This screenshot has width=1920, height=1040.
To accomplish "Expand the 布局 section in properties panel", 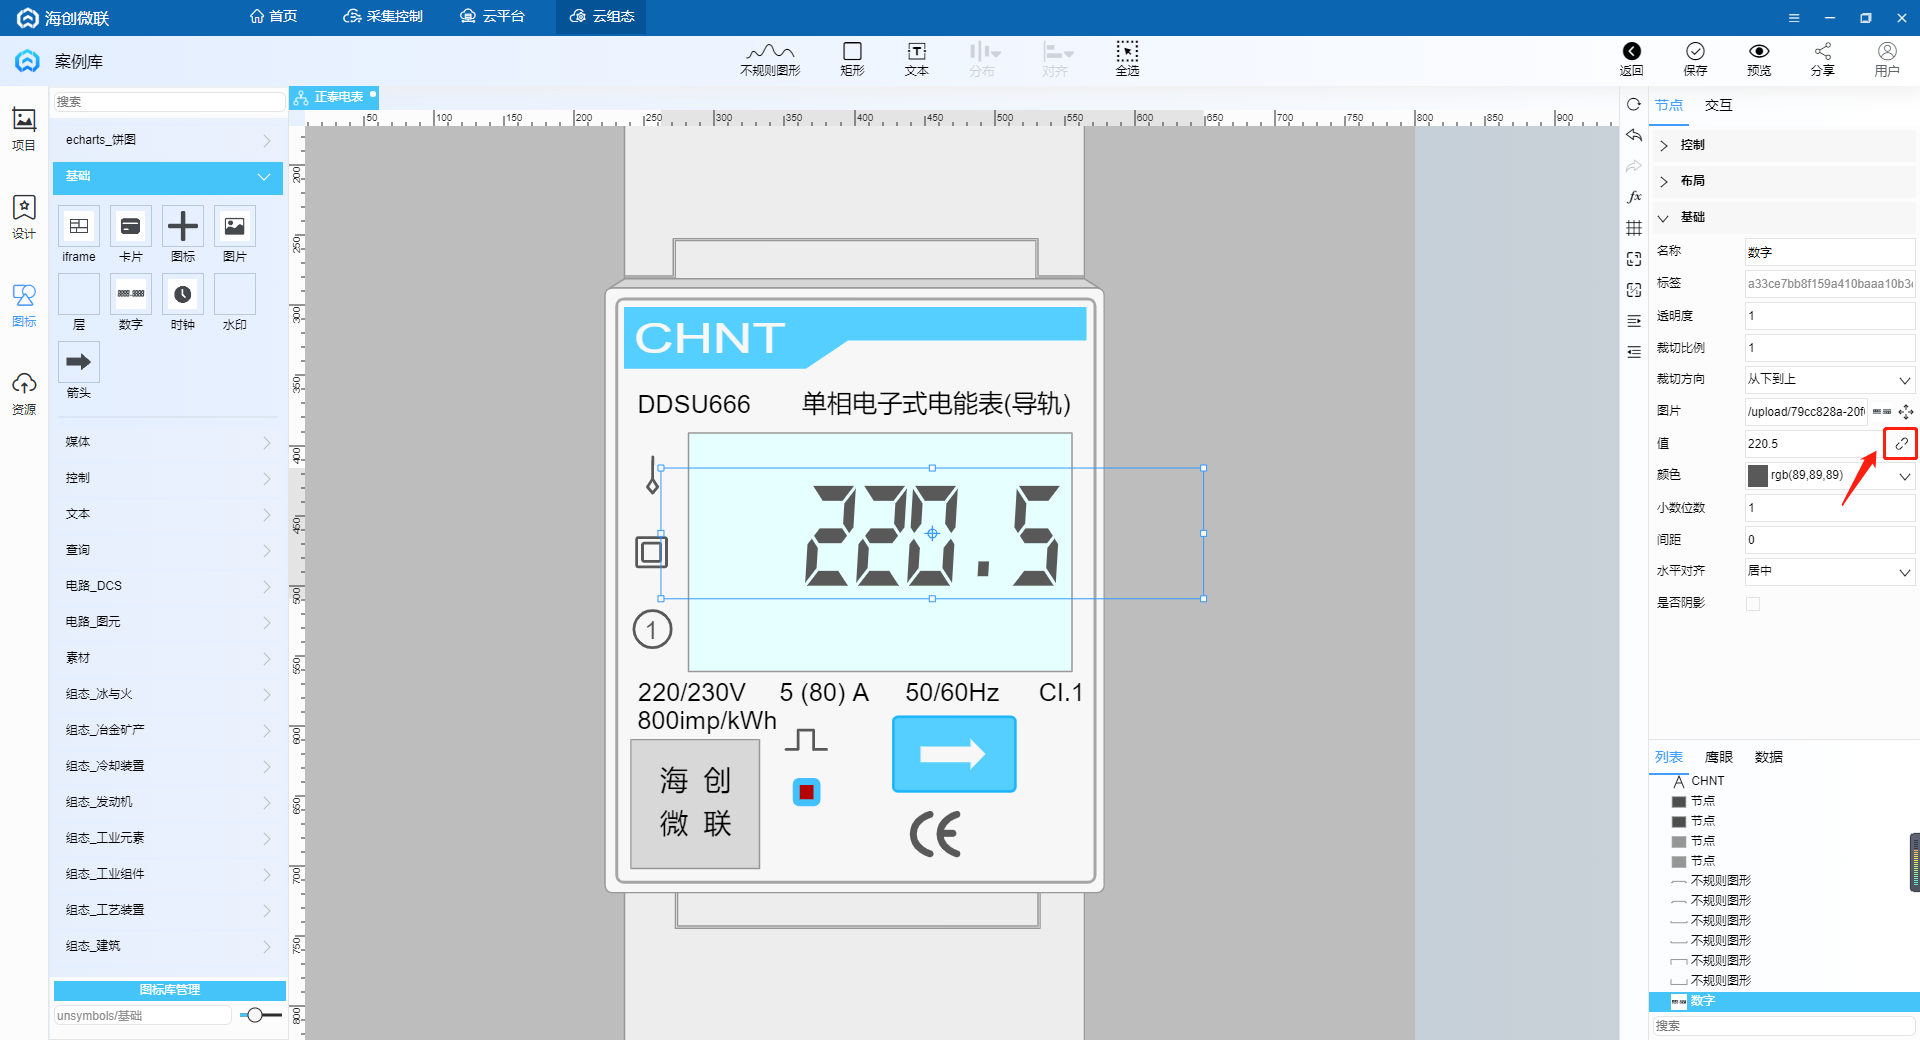I will 1782,181.
